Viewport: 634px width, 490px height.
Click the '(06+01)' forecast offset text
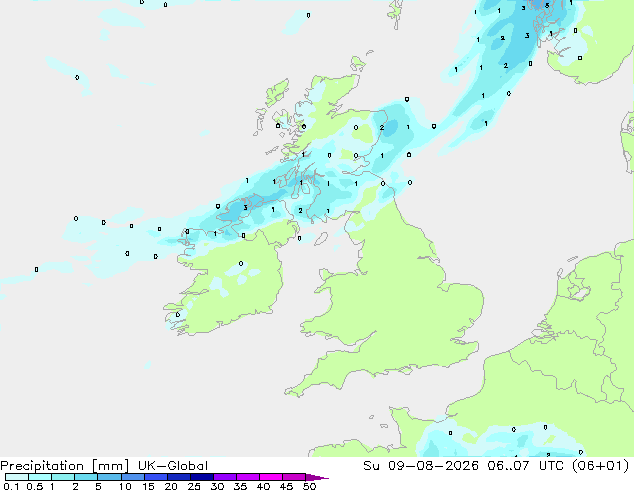601,466
